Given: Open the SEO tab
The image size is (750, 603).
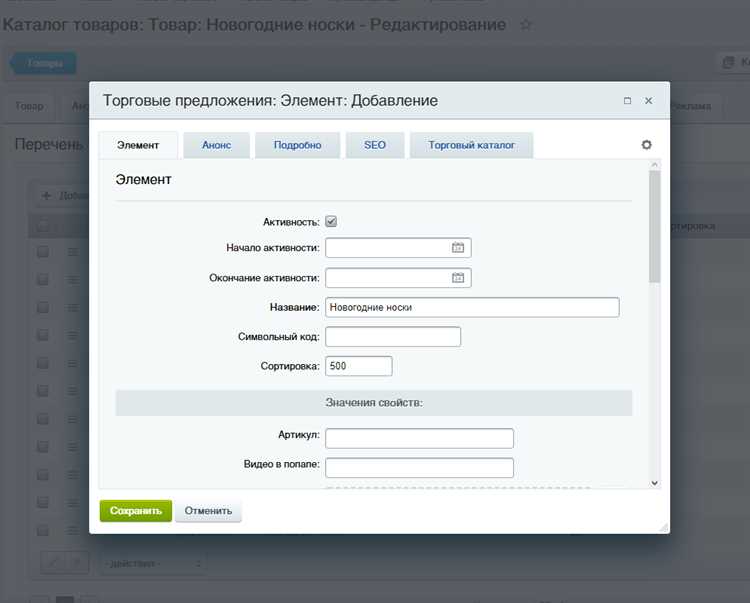Looking at the screenshot, I should pyautogui.click(x=375, y=145).
